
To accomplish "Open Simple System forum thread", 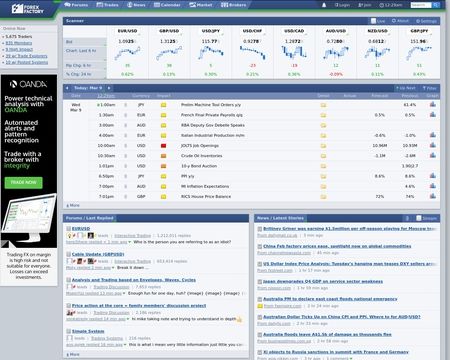I will pos(88,331).
